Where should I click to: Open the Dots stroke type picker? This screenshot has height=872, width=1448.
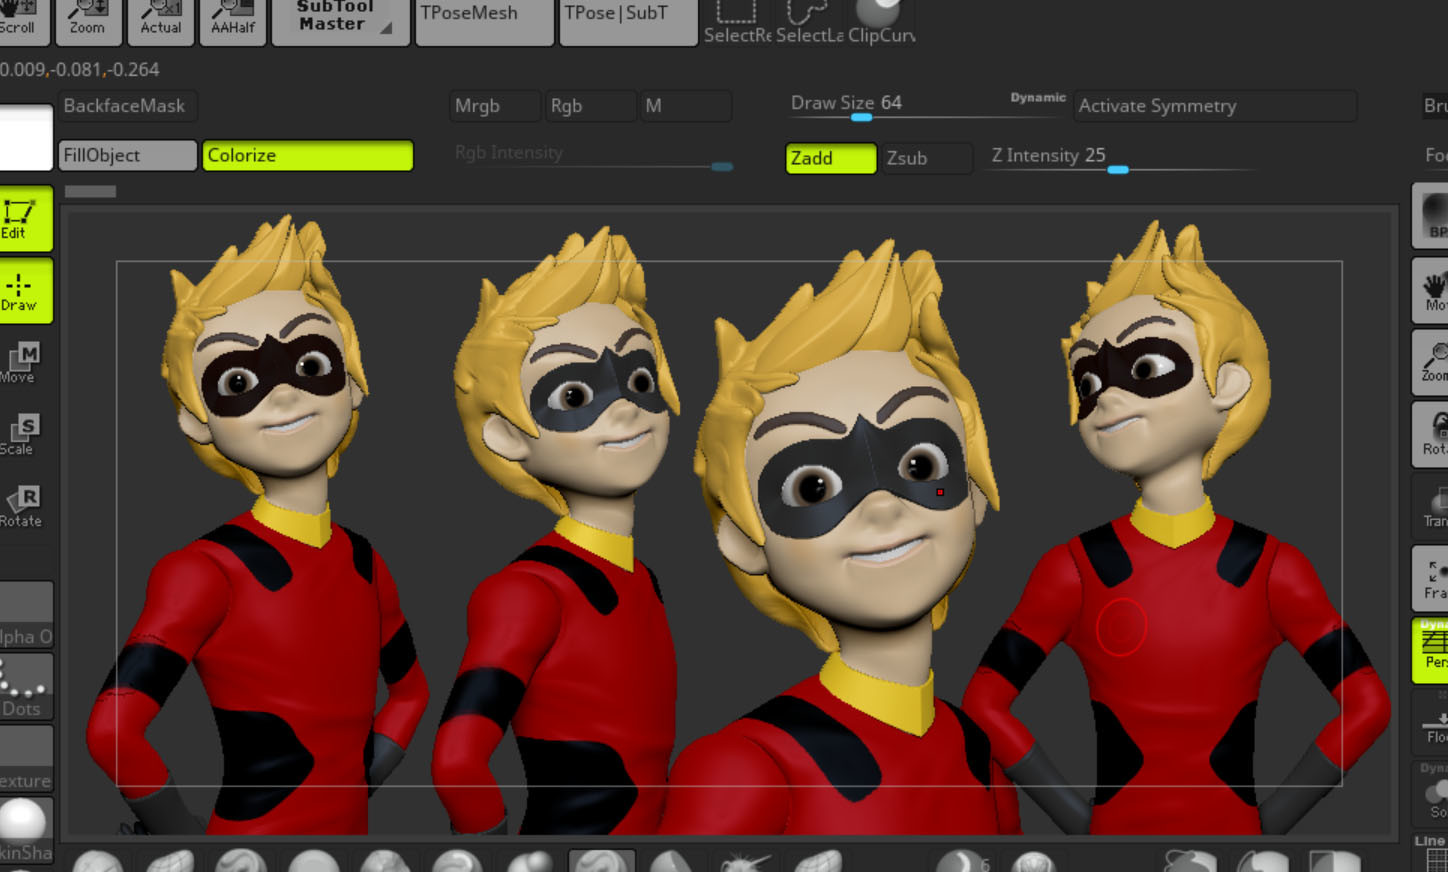(26, 688)
